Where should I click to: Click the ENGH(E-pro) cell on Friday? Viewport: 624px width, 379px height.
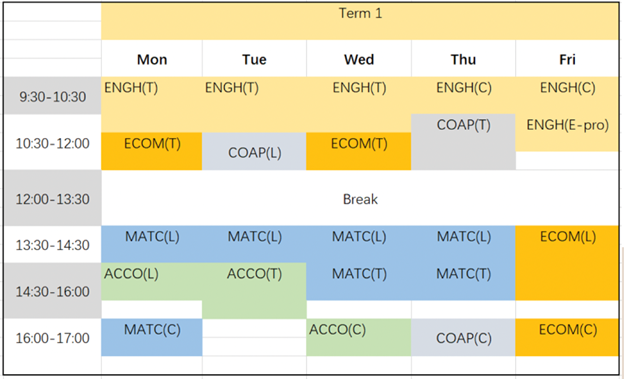pyautogui.click(x=567, y=133)
